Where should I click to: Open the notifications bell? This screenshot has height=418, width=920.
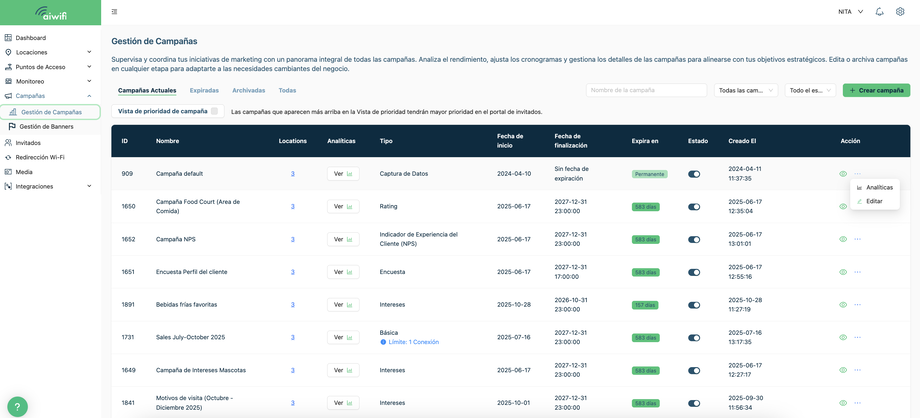879,12
